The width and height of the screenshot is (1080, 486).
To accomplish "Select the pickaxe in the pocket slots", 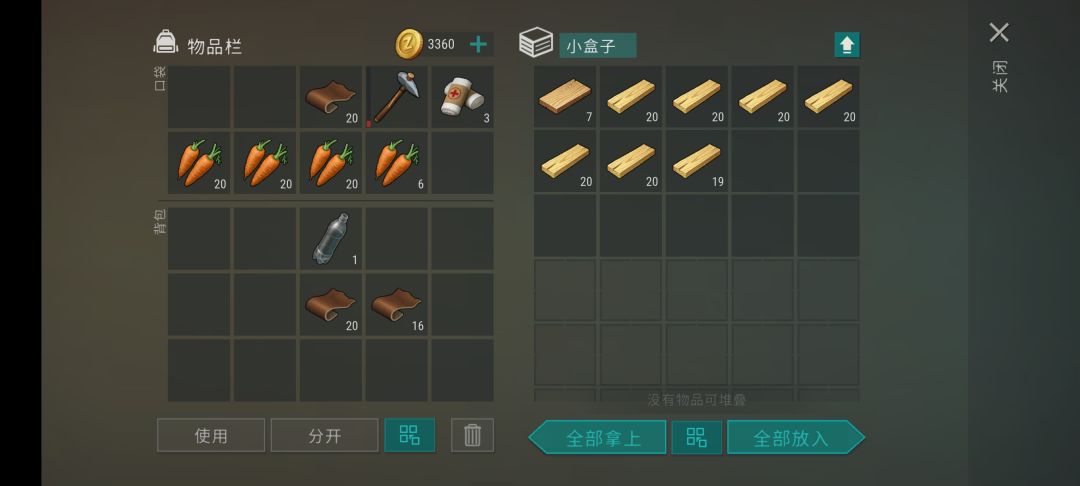I will click(397, 97).
